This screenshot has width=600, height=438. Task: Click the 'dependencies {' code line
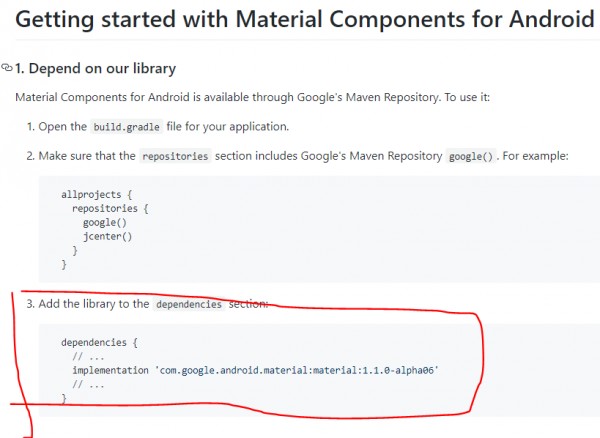[99, 342]
